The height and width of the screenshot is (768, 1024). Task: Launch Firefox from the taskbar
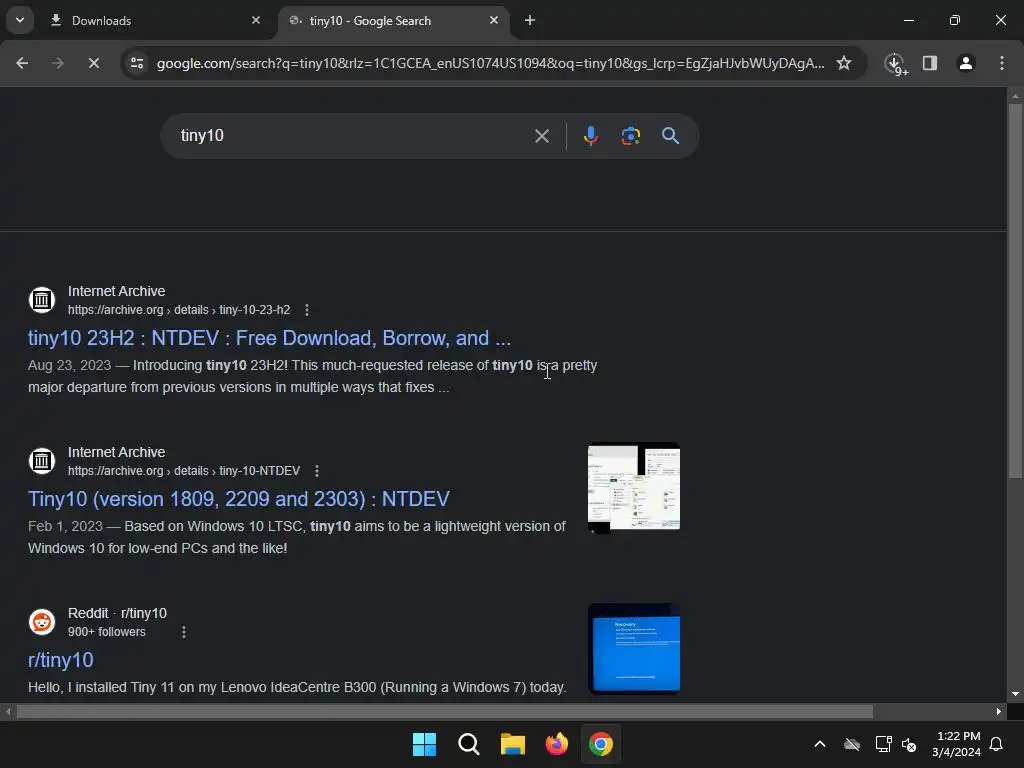(x=556, y=744)
